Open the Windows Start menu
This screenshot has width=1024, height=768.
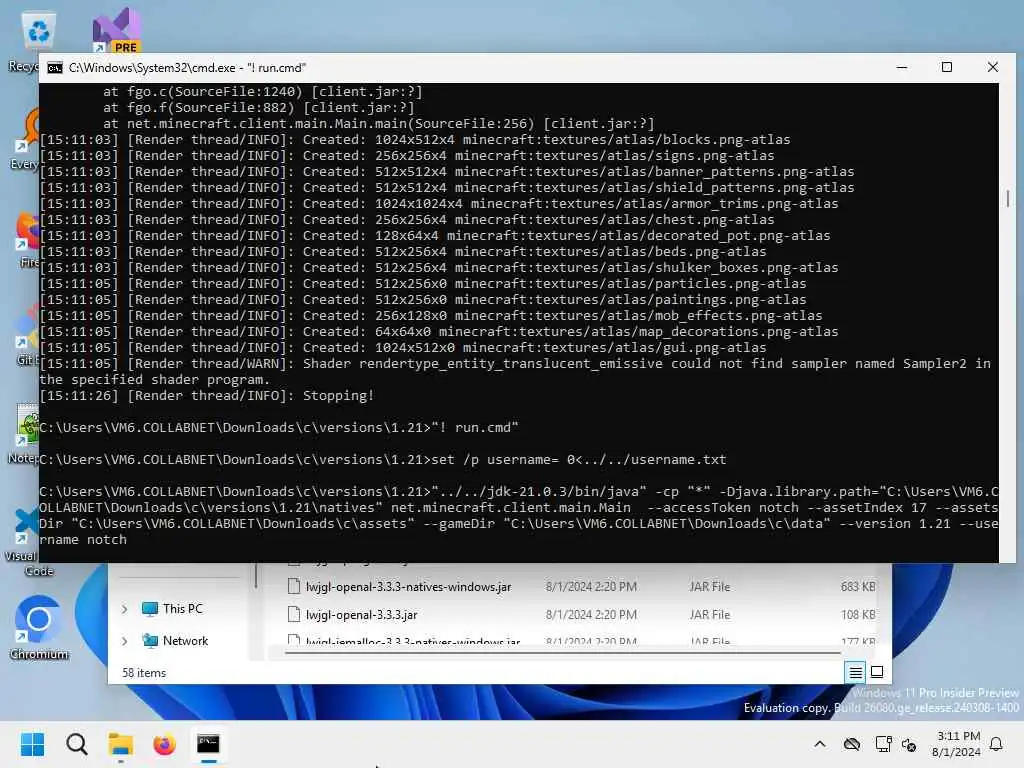[32, 744]
